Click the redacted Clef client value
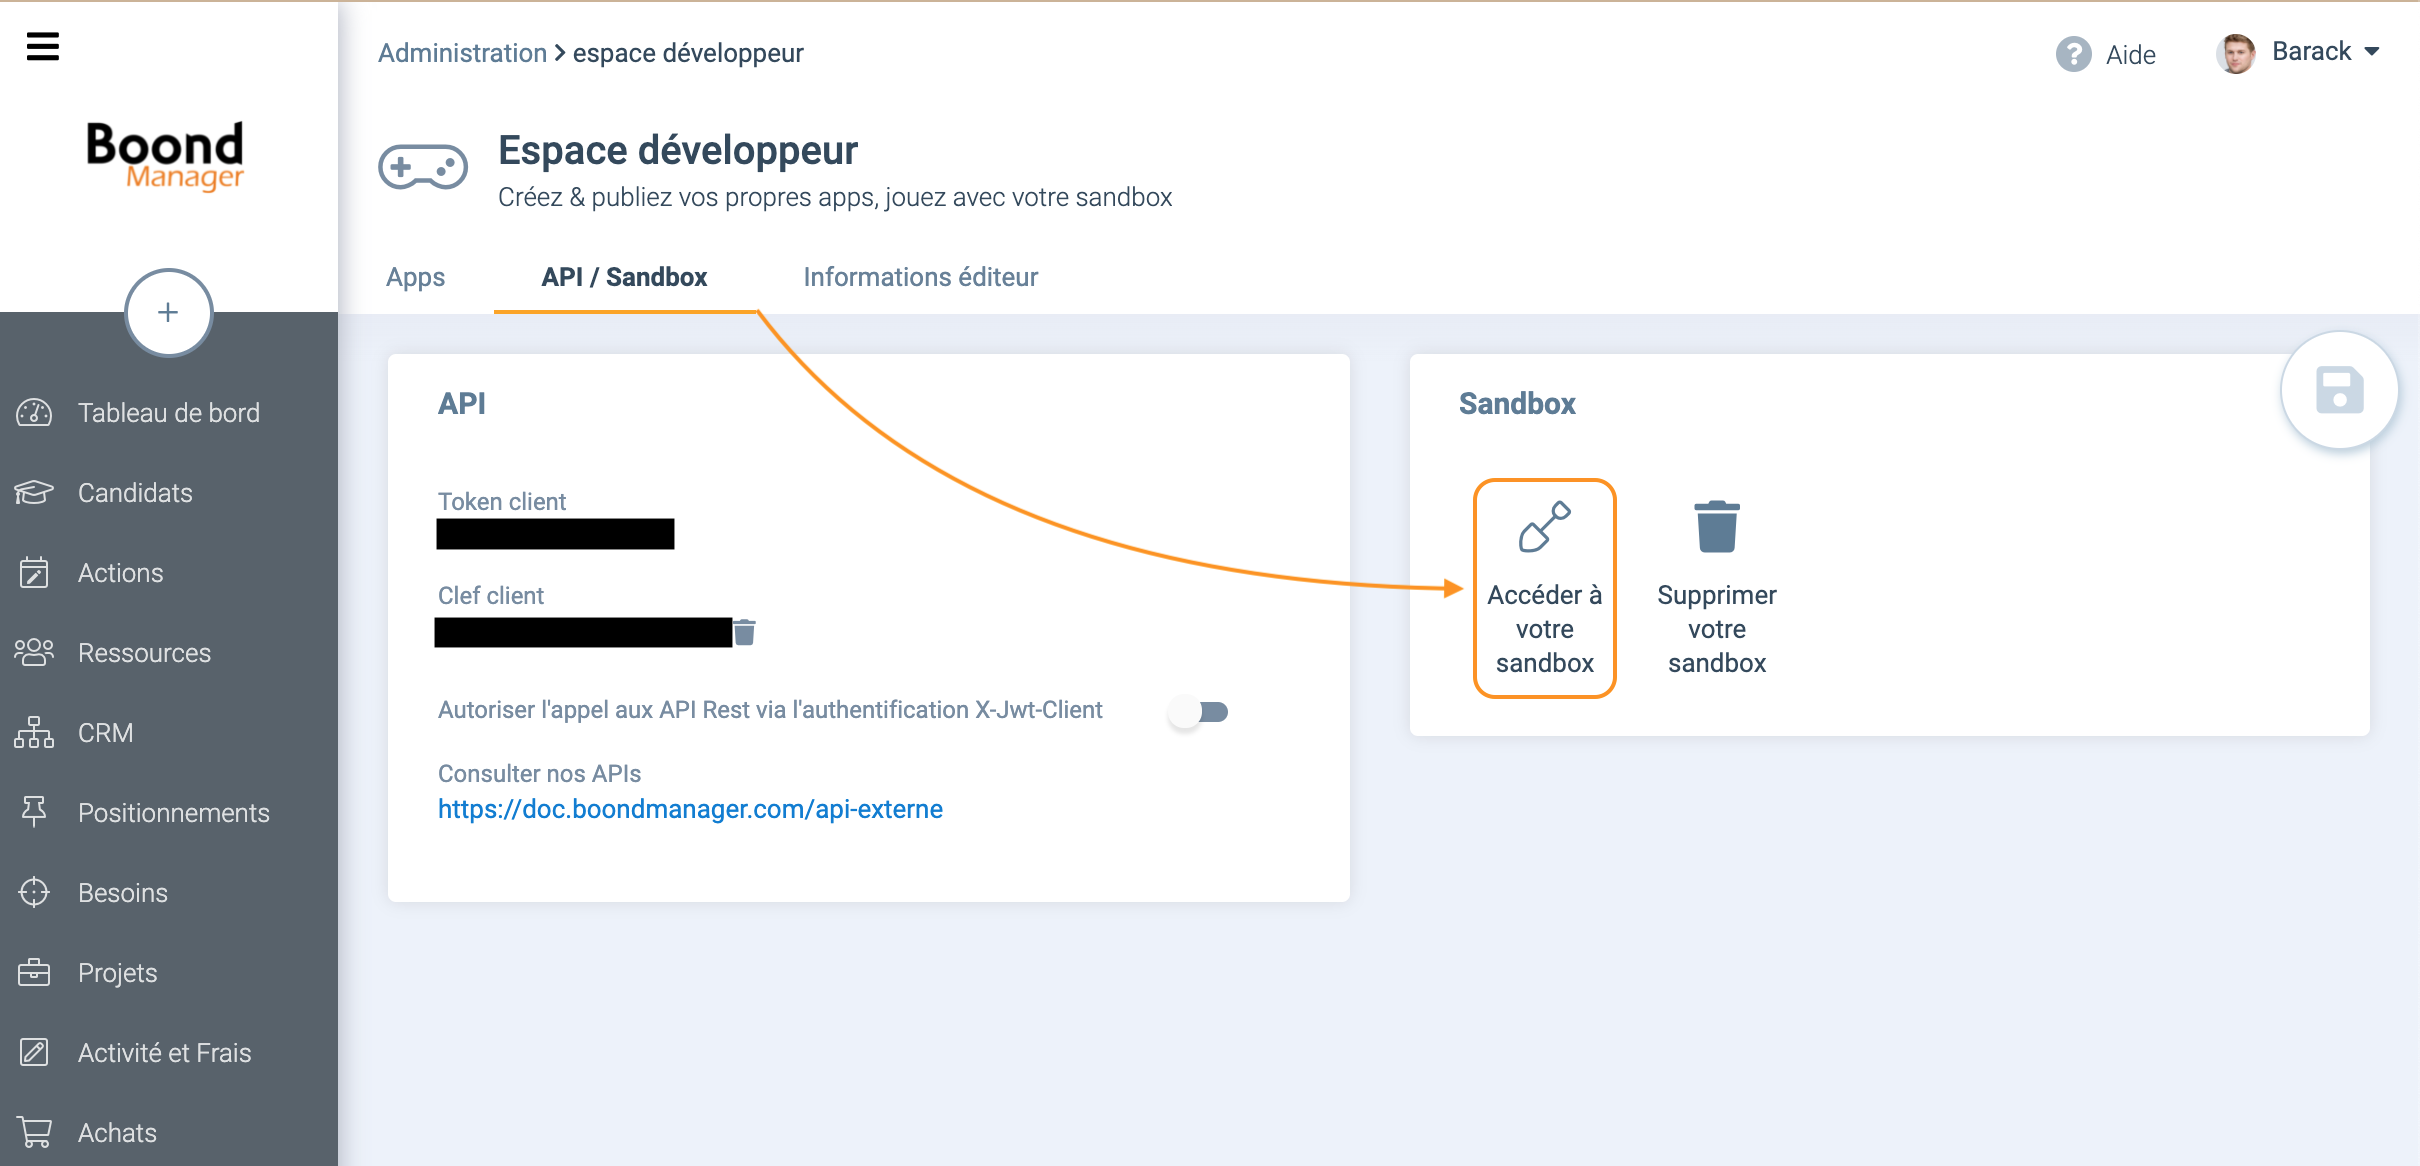The image size is (2420, 1166). click(x=583, y=632)
